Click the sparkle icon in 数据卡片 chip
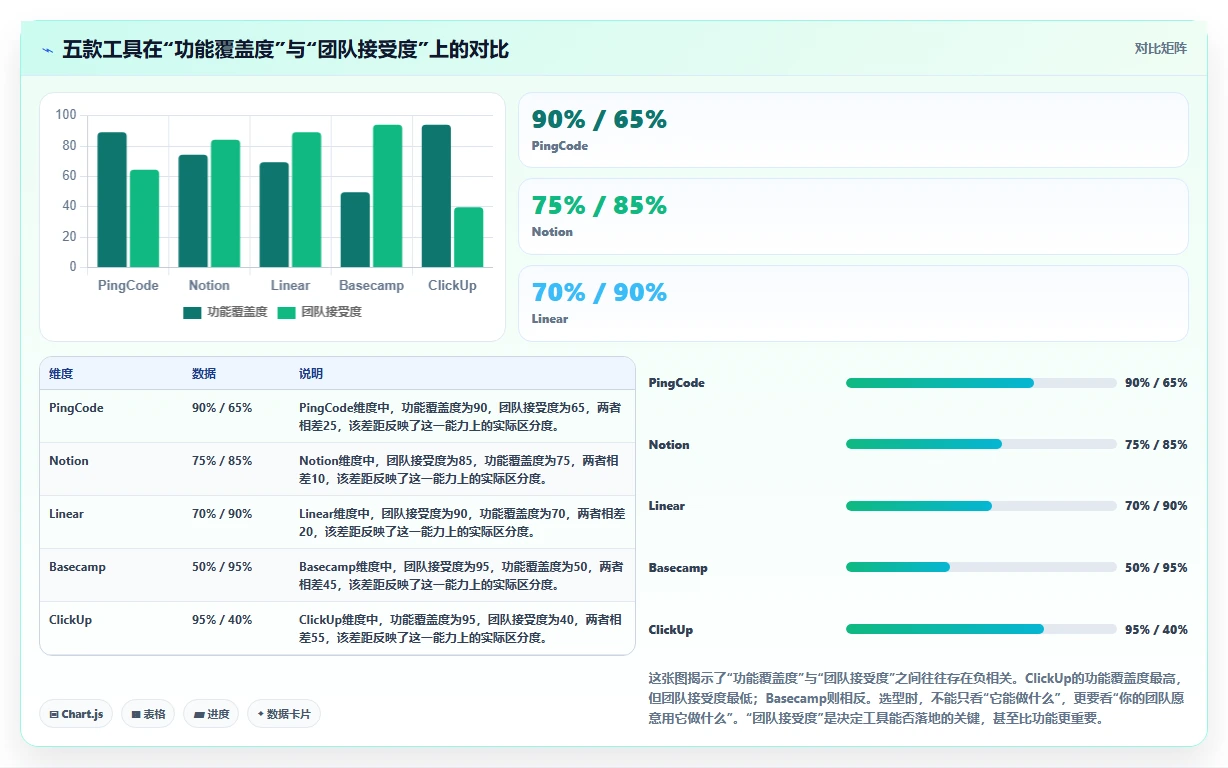This screenshot has width=1228, height=768. coord(260,714)
